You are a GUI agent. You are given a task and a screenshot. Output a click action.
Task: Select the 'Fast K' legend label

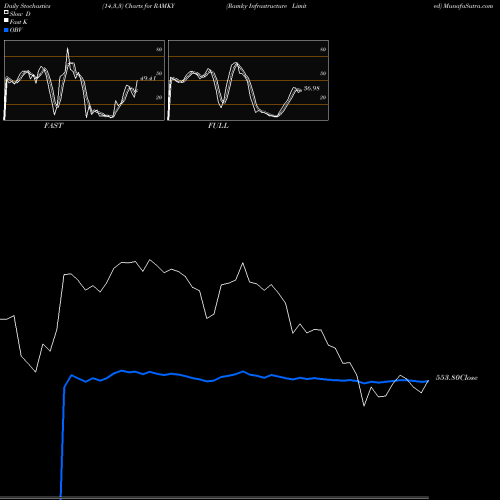coord(19,22)
